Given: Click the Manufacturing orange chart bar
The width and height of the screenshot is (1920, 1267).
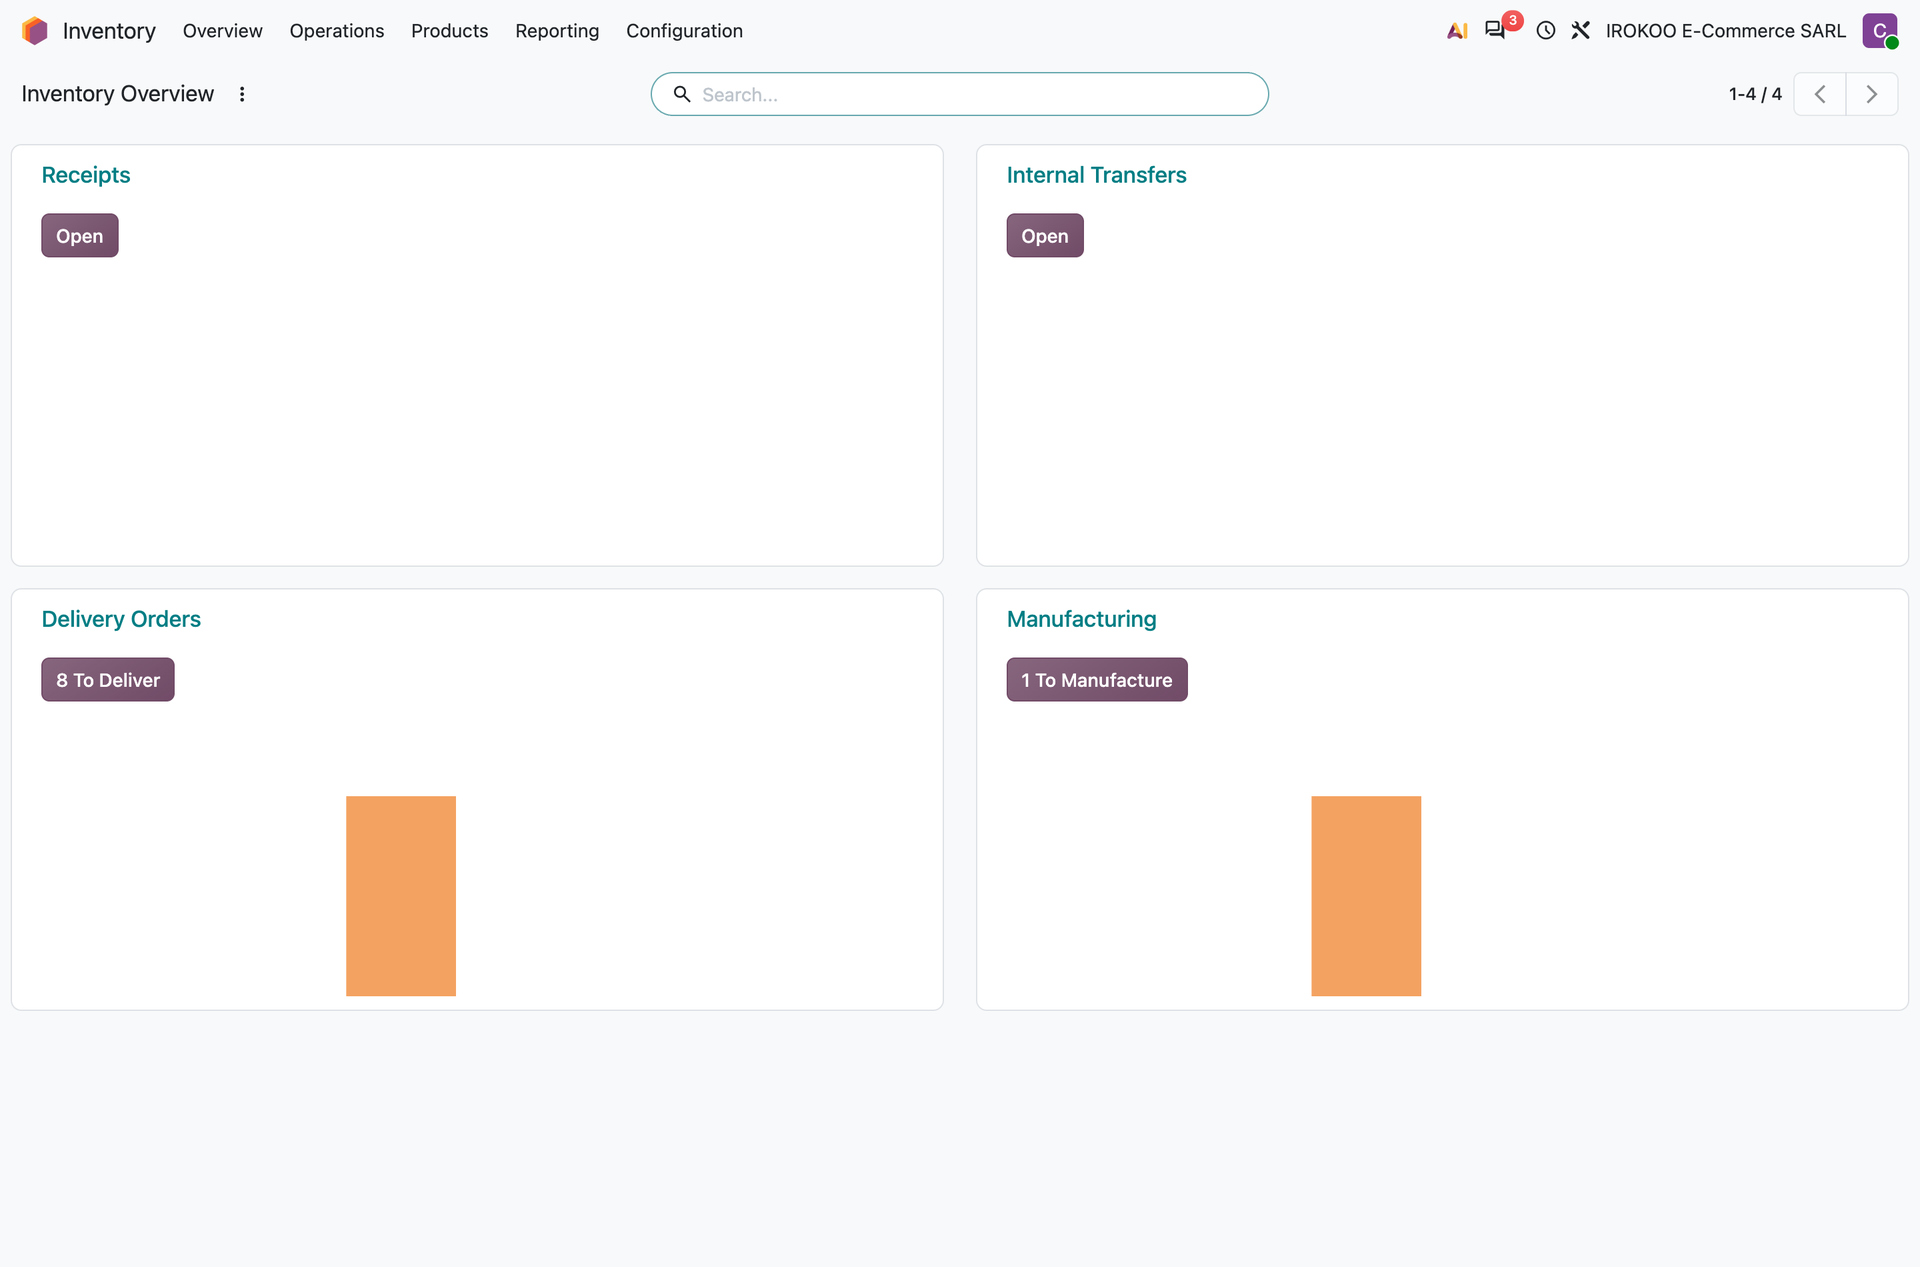Looking at the screenshot, I should click(1366, 896).
